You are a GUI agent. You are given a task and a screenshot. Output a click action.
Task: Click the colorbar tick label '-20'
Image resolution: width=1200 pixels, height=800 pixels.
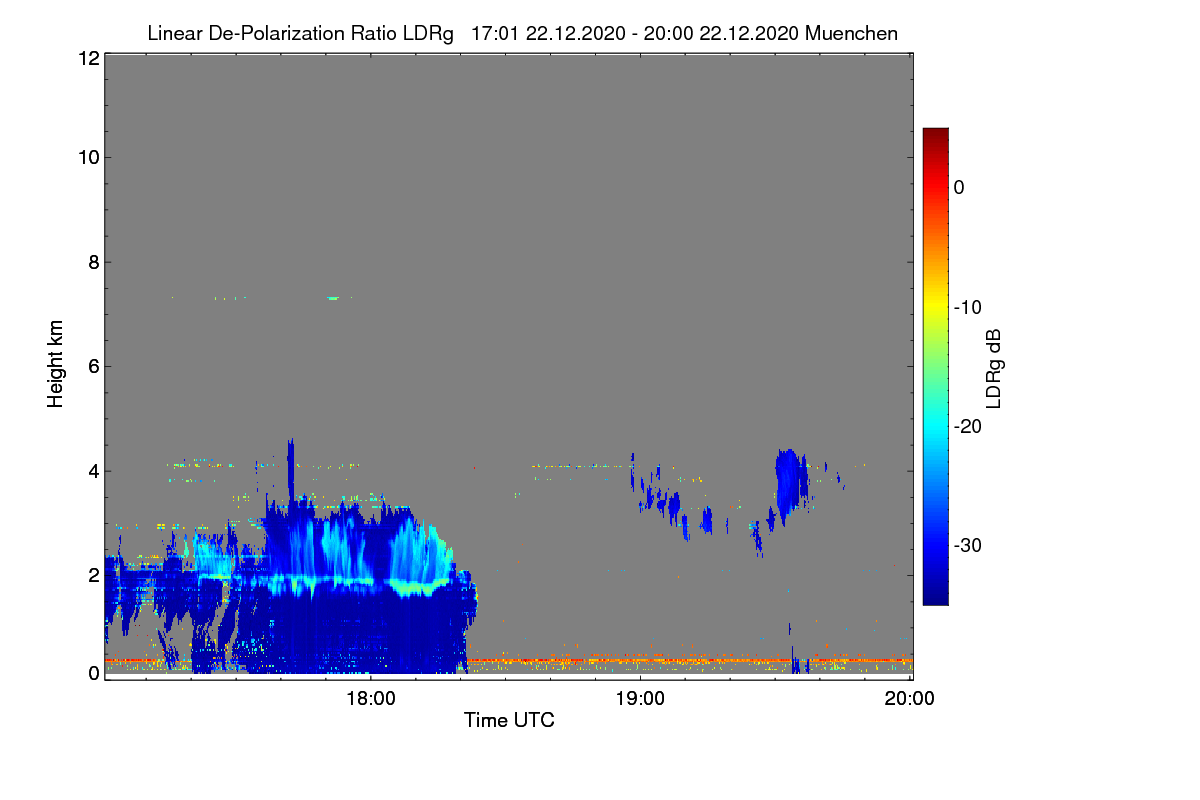966,426
